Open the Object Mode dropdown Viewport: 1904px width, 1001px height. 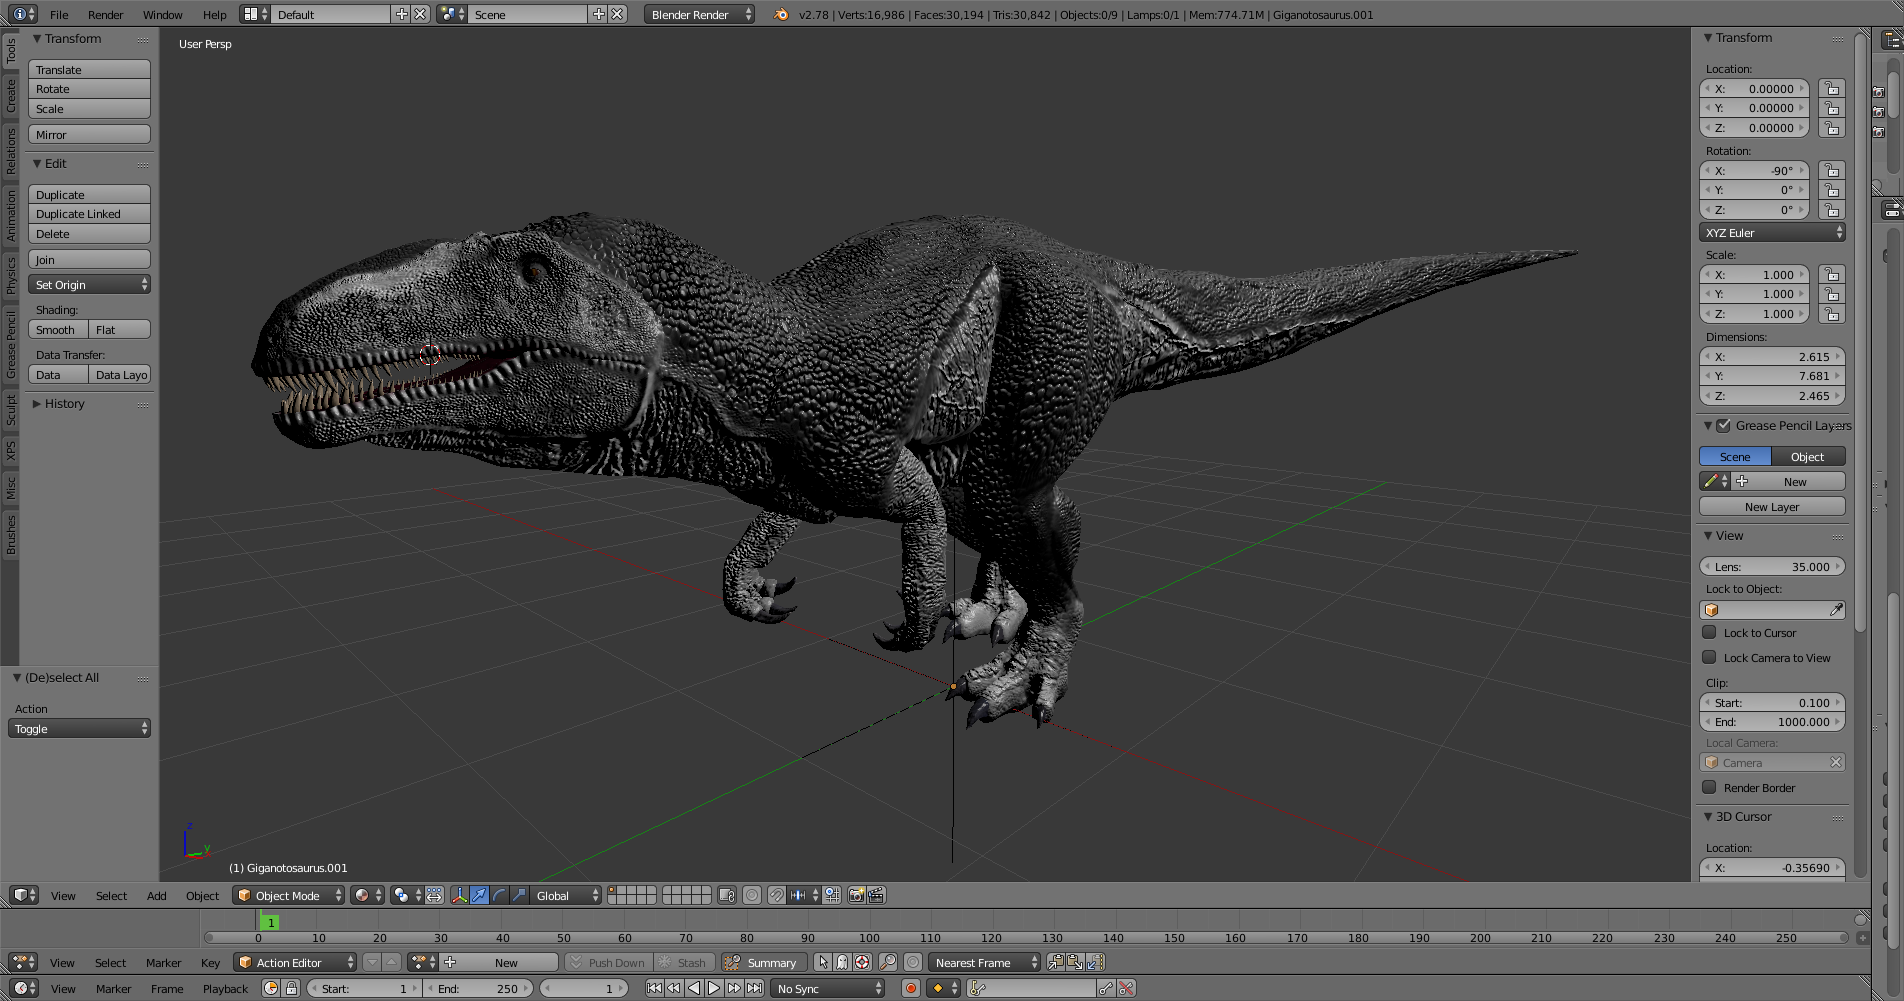point(289,895)
